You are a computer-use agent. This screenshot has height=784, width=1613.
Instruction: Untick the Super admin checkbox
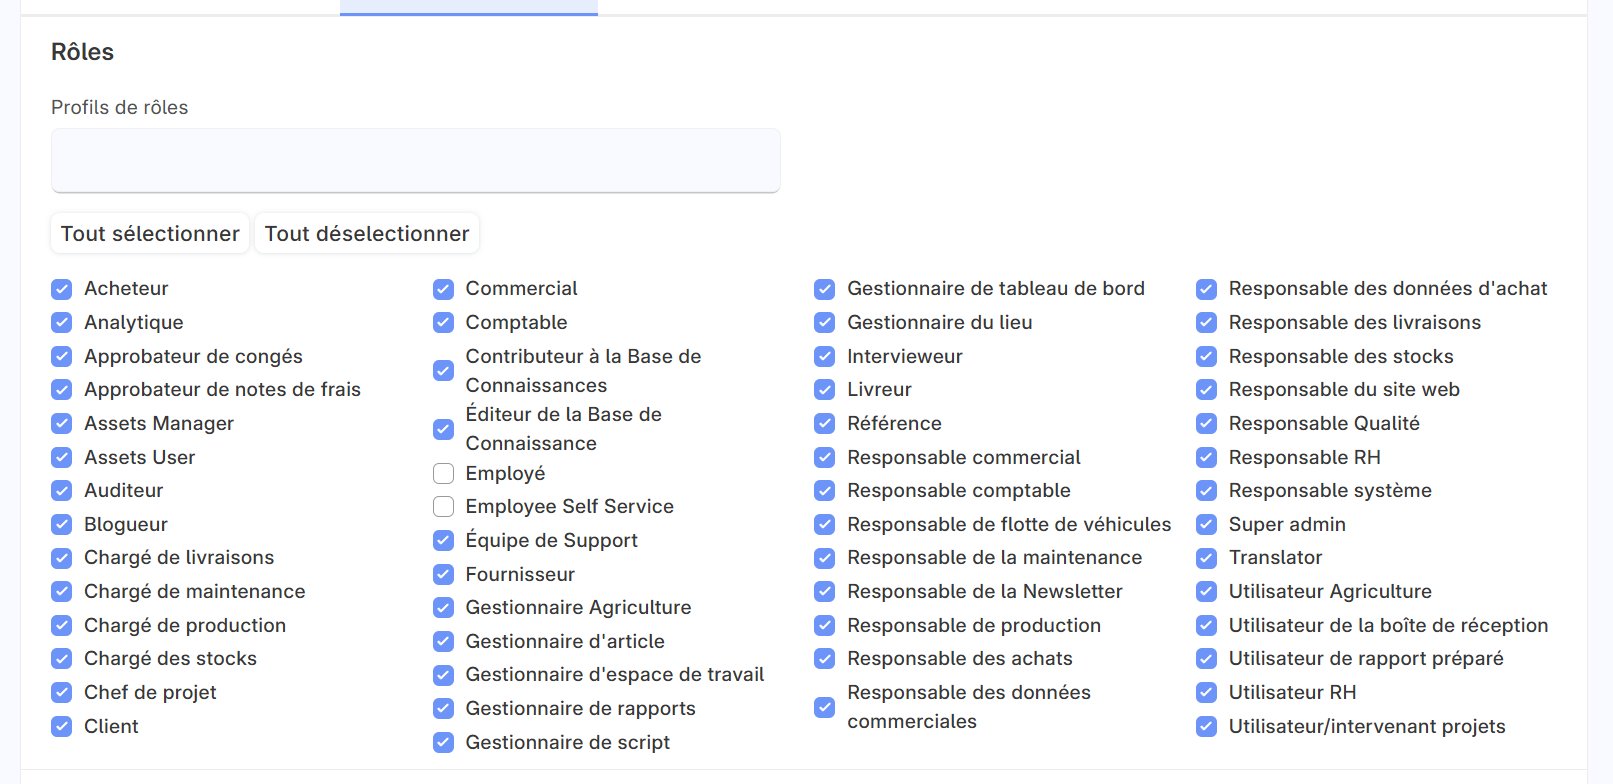(x=1207, y=524)
